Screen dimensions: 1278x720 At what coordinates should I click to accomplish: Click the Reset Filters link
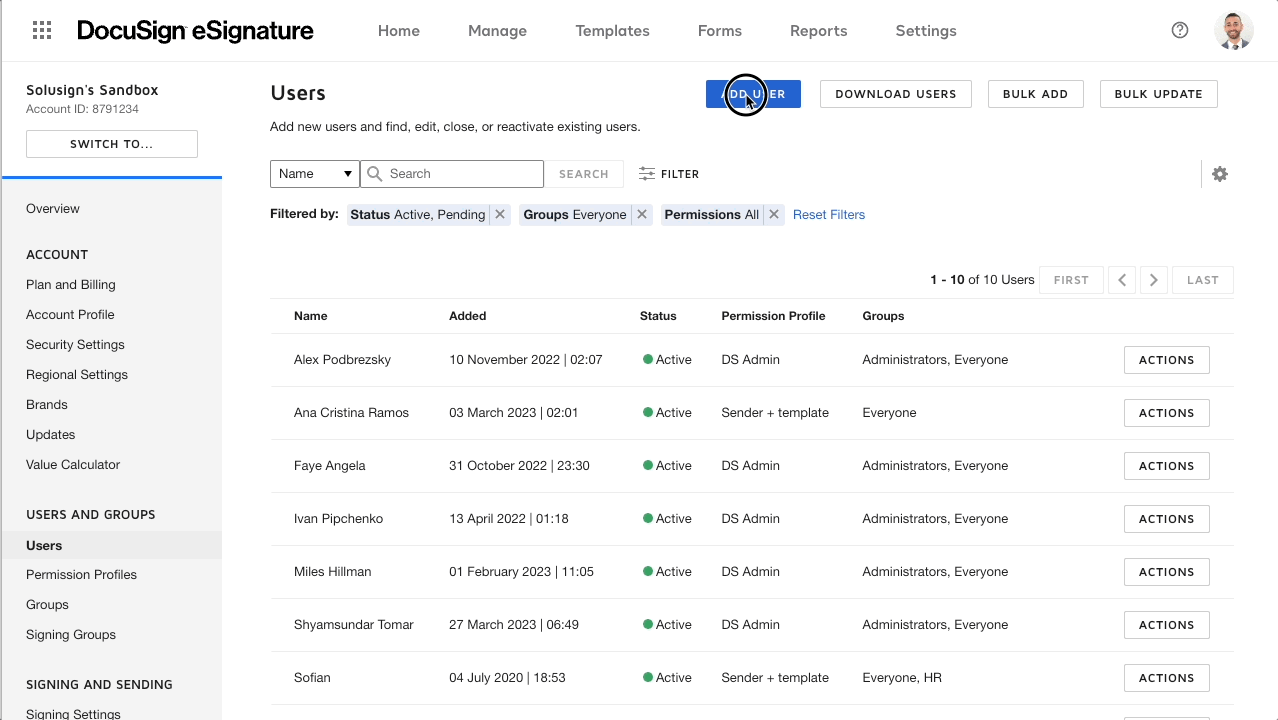[x=829, y=215]
